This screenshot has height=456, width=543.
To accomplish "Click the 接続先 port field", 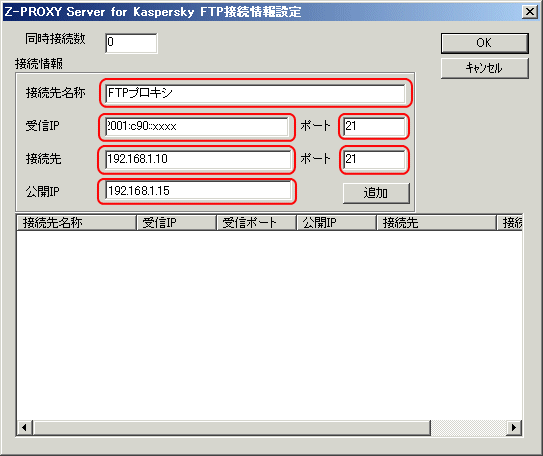I will point(374,159).
